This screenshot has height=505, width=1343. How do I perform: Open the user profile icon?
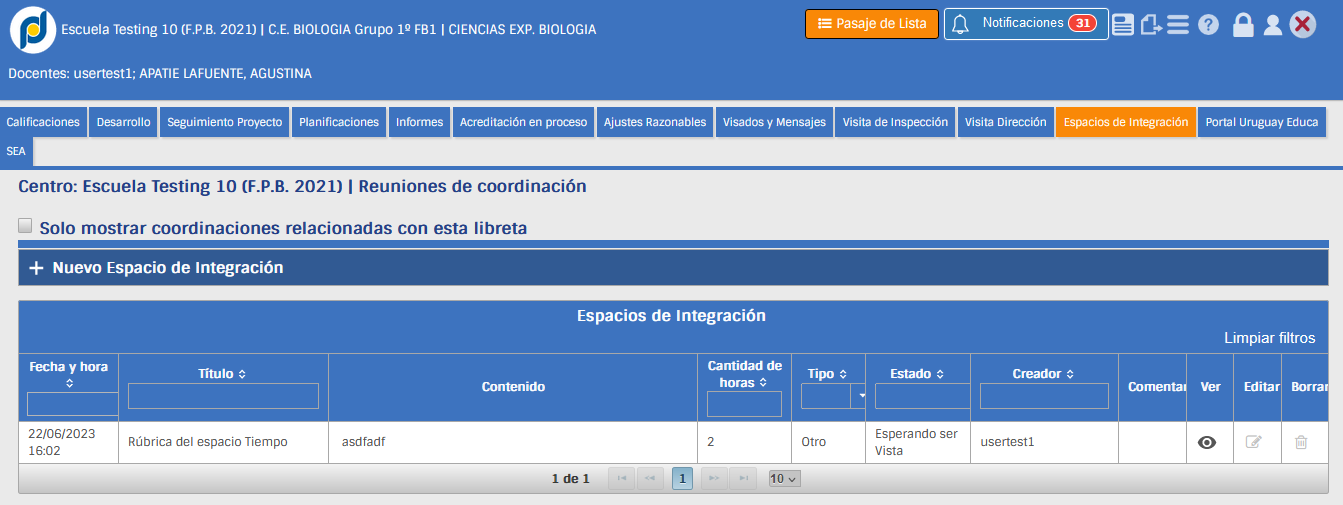1272,25
